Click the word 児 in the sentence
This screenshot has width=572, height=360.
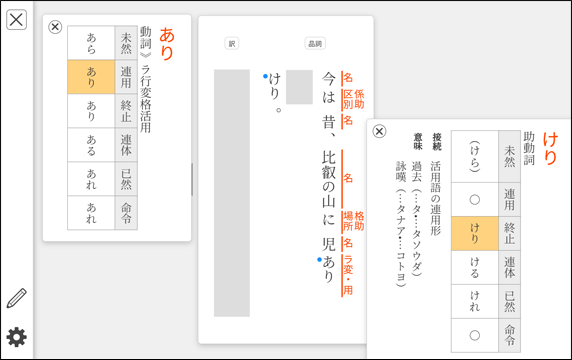pos(329,244)
